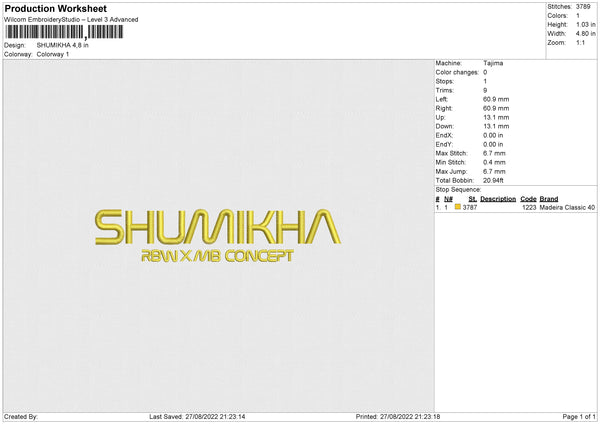Click the Up value '13.1 mm'

pyautogui.click(x=496, y=117)
